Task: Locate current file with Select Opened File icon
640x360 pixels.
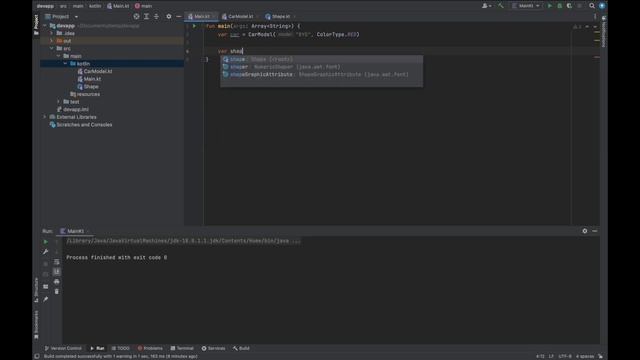Action: (x=136, y=16)
